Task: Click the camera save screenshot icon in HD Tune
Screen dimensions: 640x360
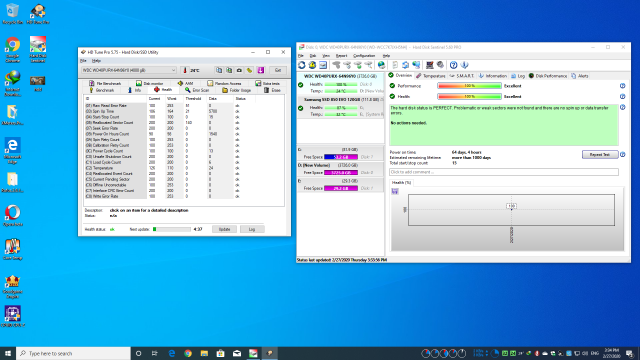Action: pyautogui.click(x=239, y=70)
